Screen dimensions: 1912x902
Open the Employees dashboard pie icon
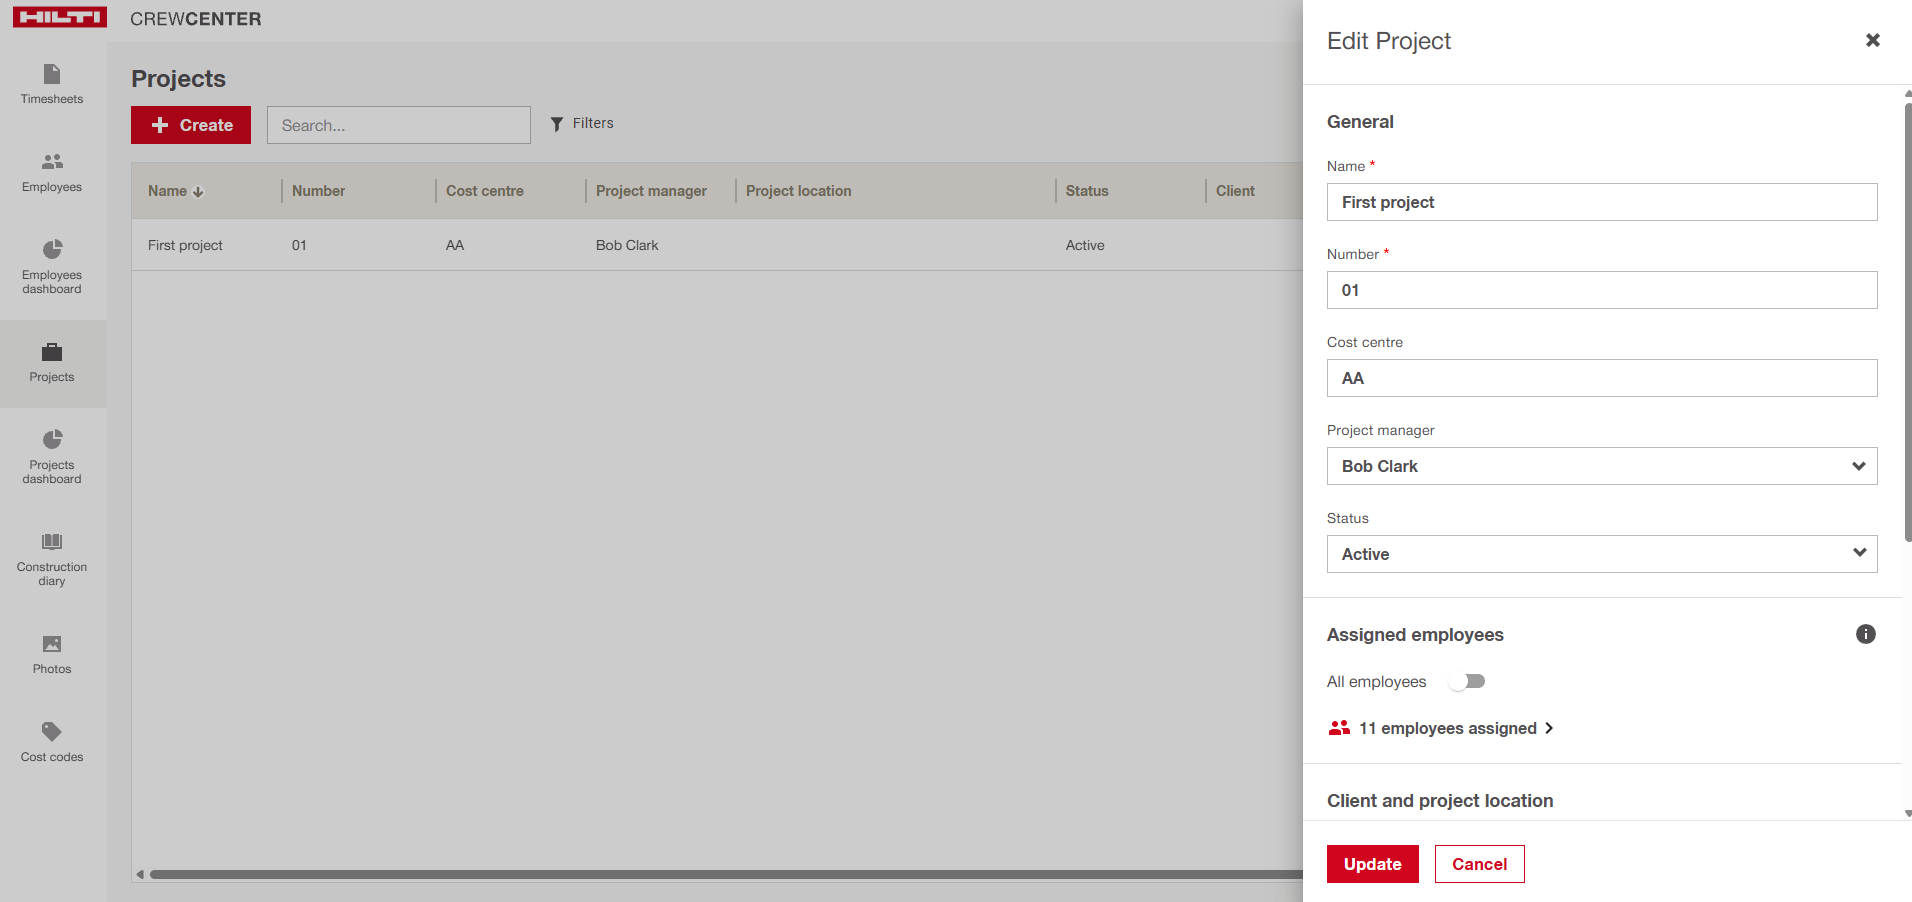pos(52,249)
